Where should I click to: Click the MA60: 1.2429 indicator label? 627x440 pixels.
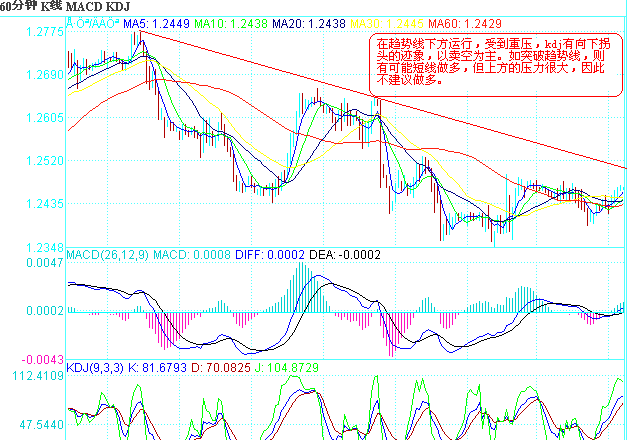[x=465, y=24]
